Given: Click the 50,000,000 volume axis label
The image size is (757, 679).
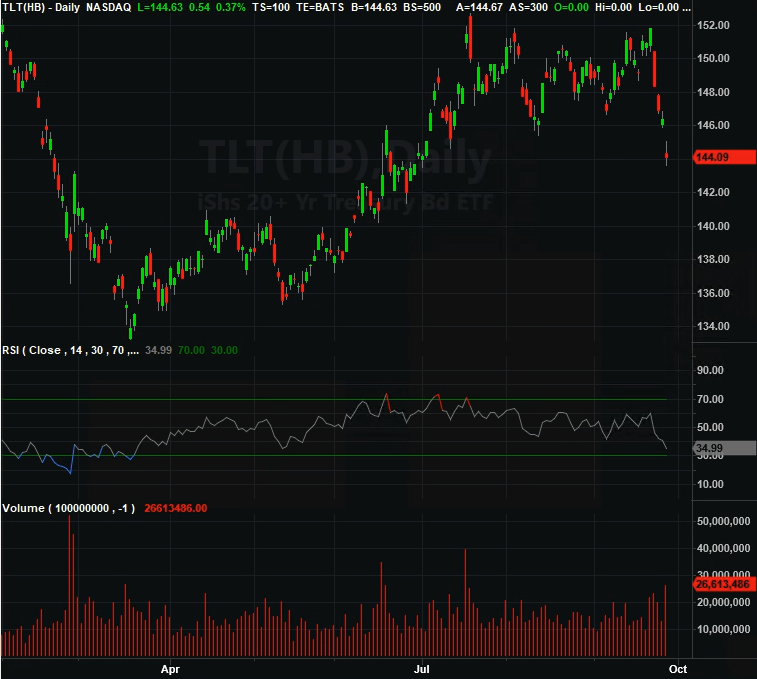Looking at the screenshot, I should 723,522.
